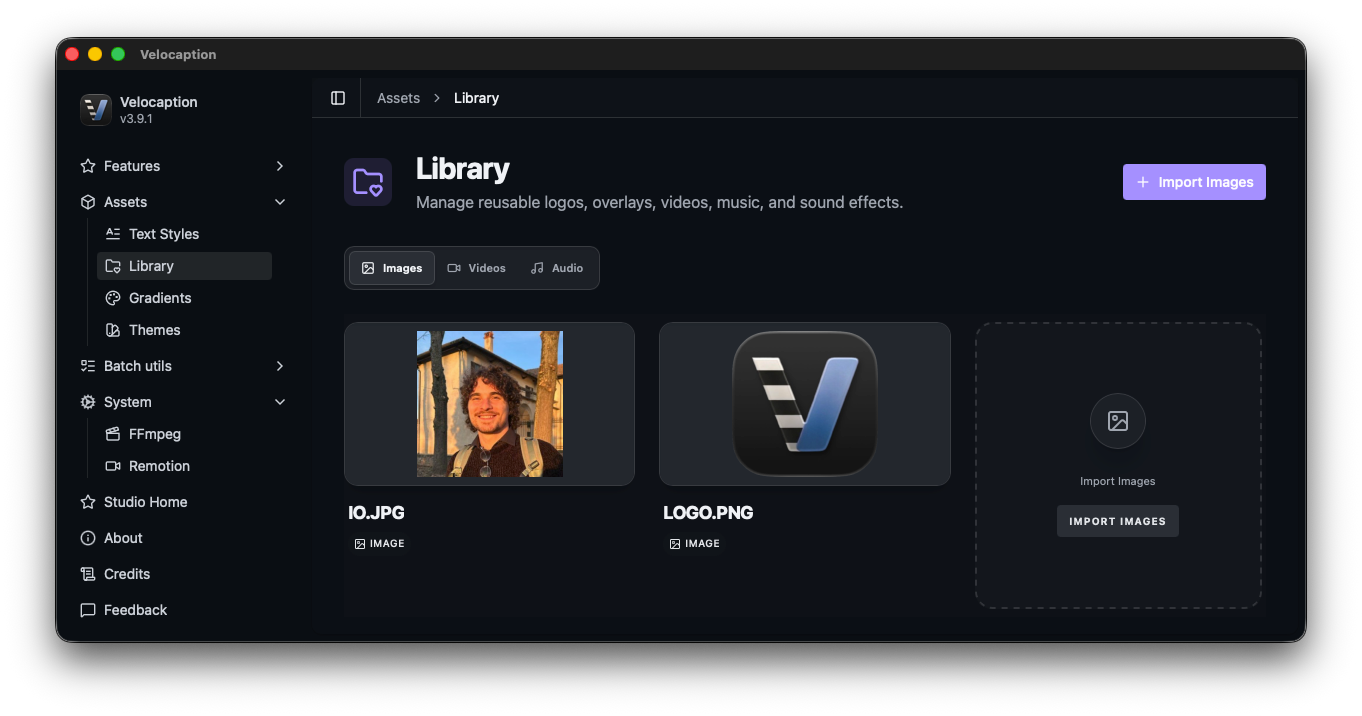Open the About page

pyautogui.click(x=184, y=538)
